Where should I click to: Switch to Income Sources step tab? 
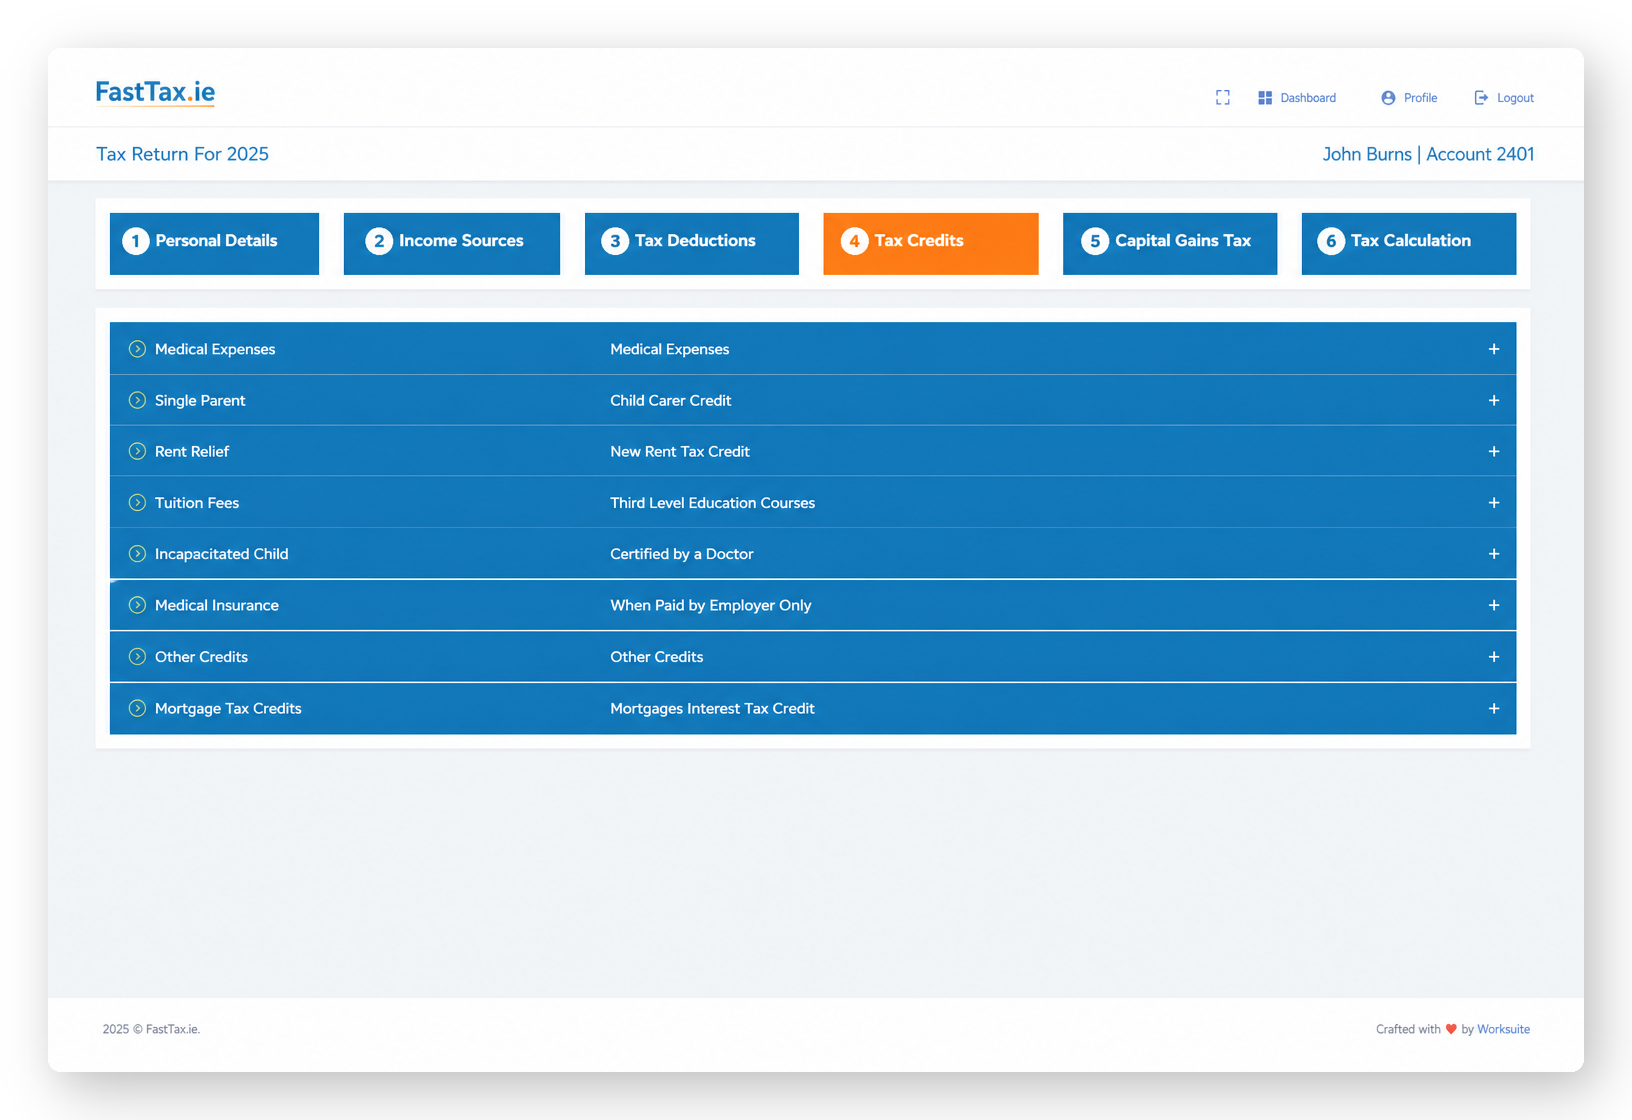coord(452,243)
